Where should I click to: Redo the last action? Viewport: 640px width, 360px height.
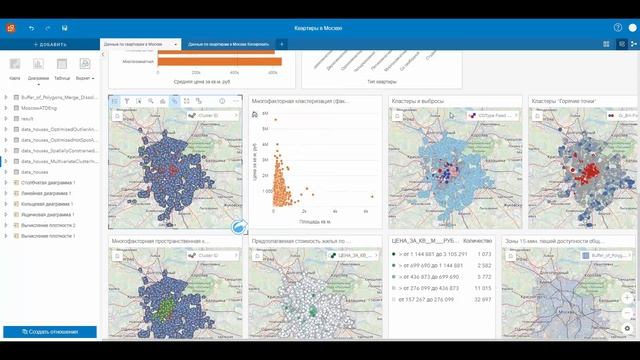48,28
